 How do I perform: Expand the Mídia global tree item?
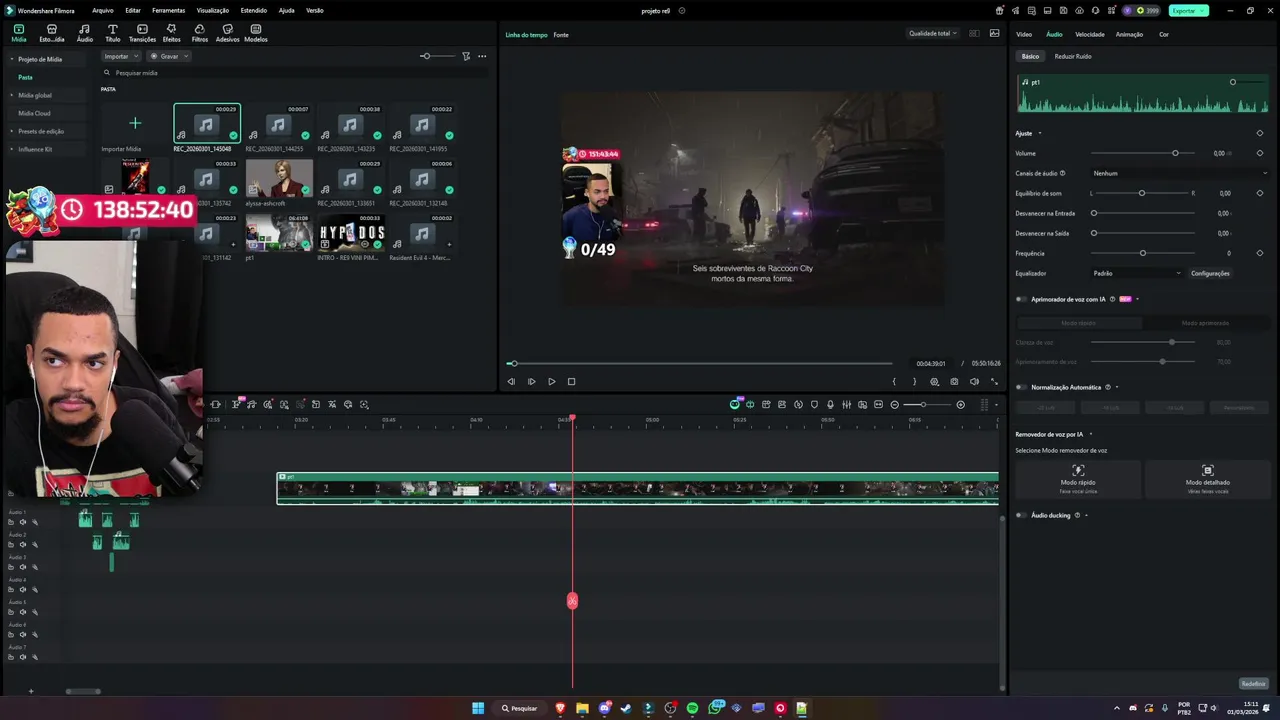click(12, 95)
